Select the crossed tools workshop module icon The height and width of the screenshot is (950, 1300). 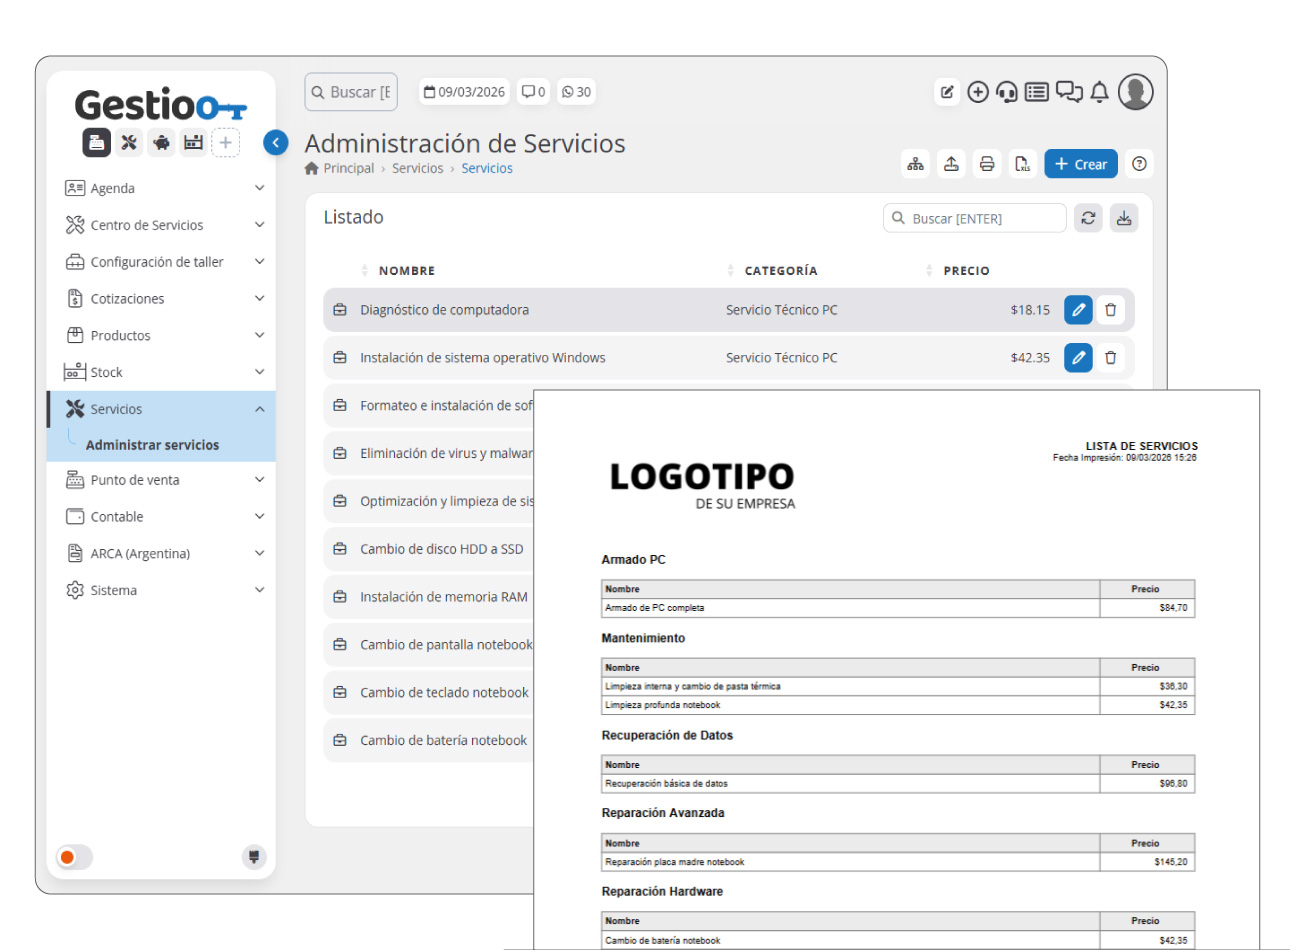pyautogui.click(x=129, y=143)
